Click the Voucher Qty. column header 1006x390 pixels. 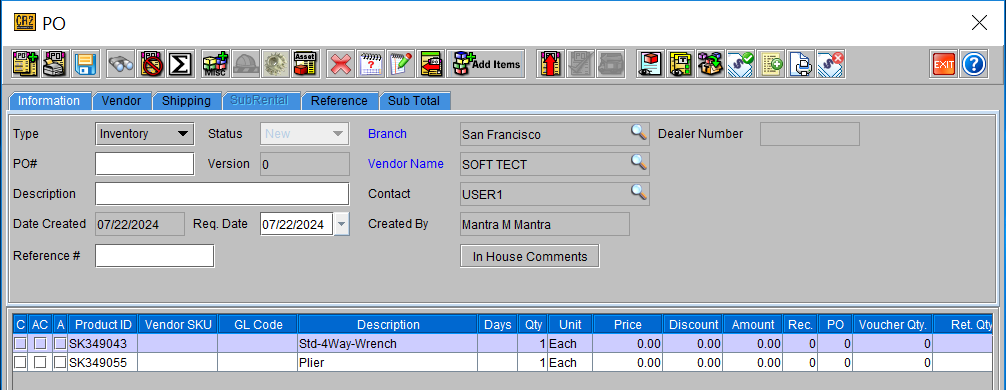[892, 325]
